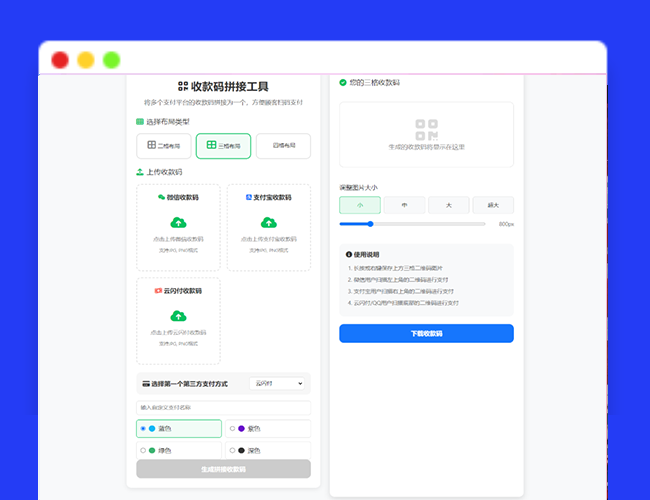The image size is (650, 500).
Task: Click the green layout type section icon
Action: [x=140, y=121]
